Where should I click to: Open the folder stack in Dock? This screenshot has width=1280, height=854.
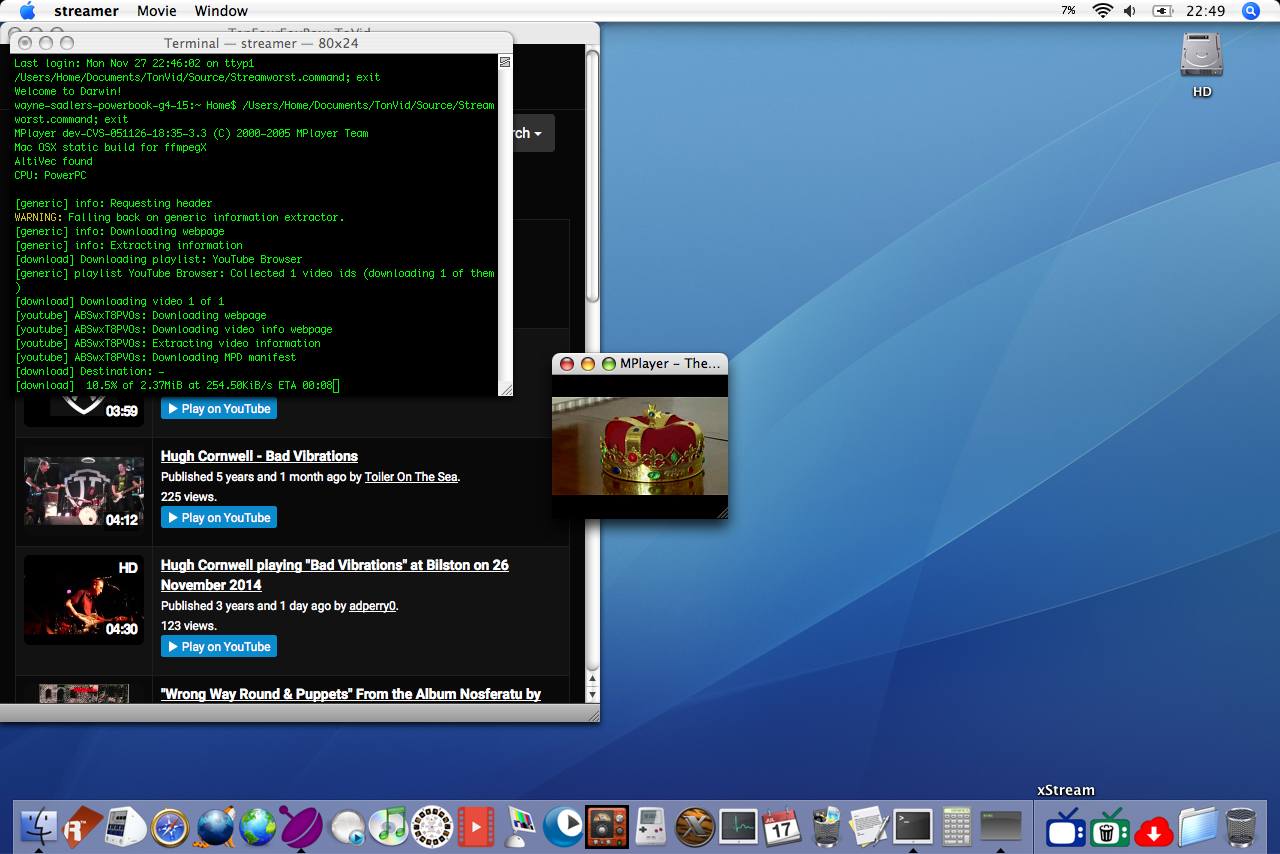click(x=1197, y=826)
